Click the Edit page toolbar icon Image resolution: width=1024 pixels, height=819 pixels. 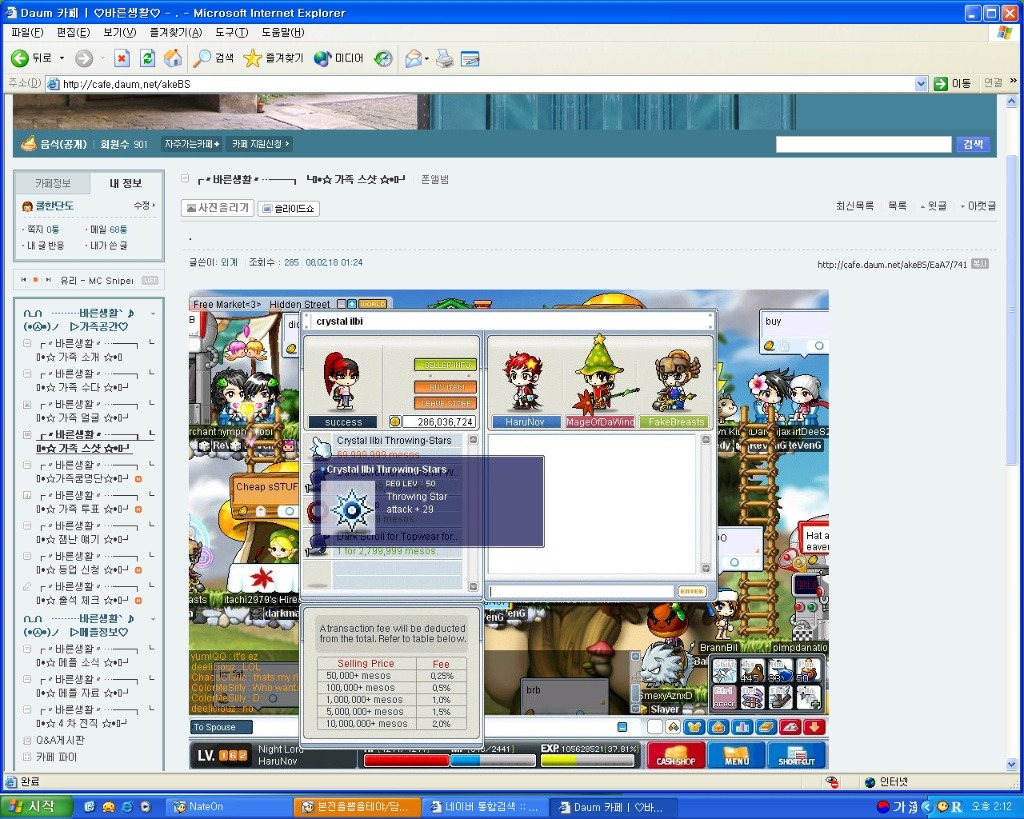(x=470, y=58)
